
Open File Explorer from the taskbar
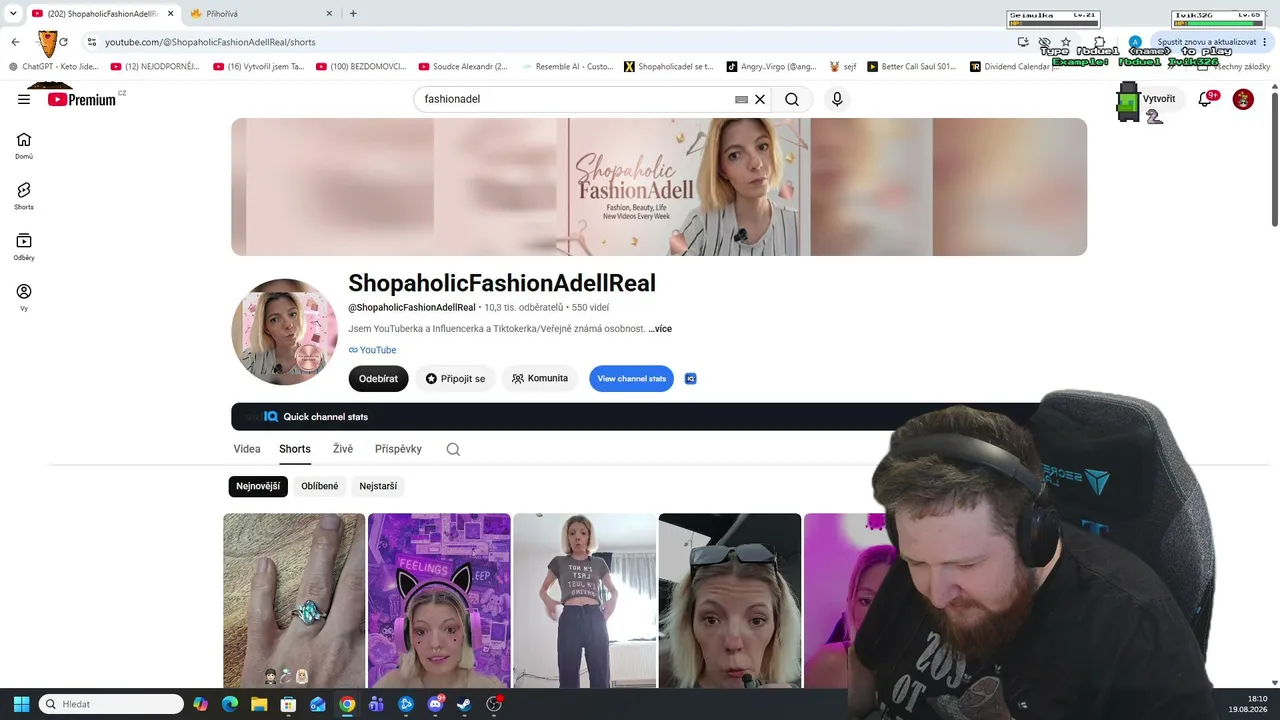coord(259,704)
